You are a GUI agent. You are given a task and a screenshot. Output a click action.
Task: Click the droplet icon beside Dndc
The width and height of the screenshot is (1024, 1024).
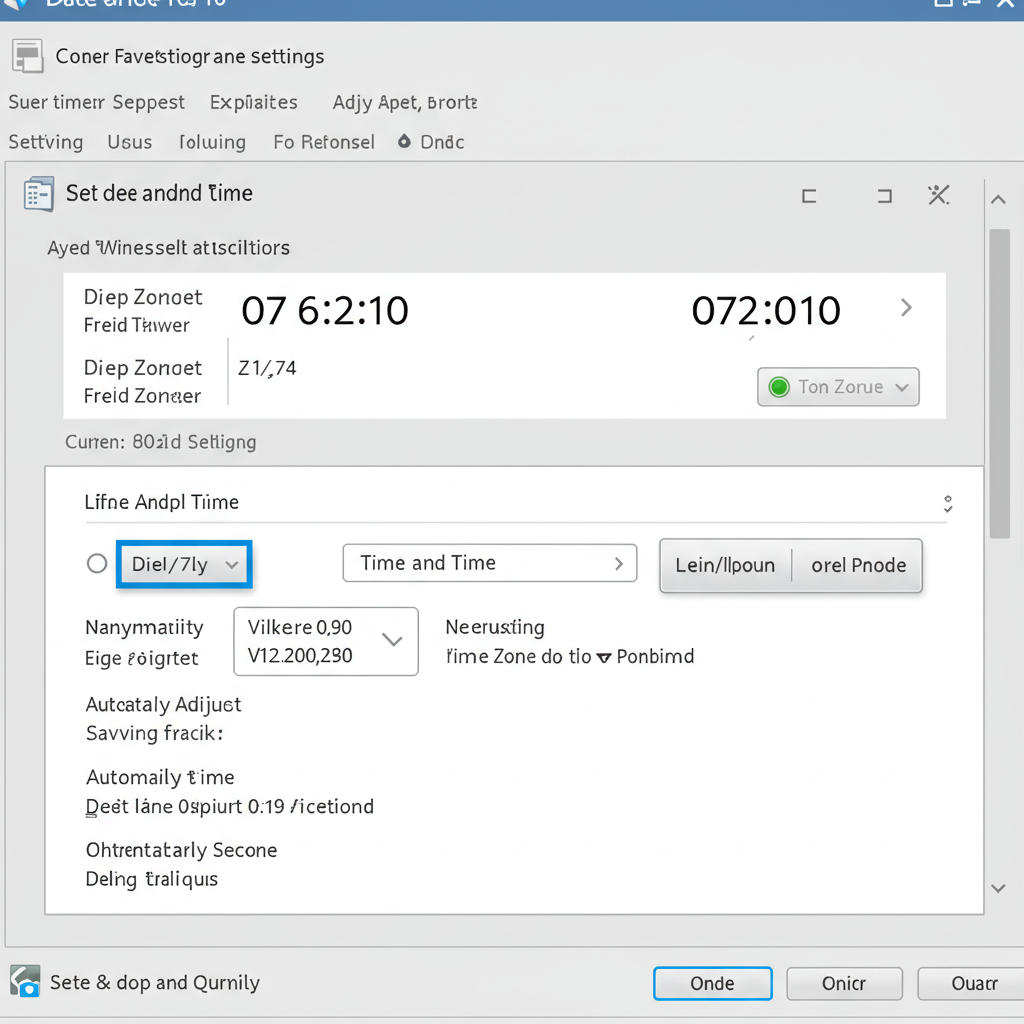[x=404, y=141]
